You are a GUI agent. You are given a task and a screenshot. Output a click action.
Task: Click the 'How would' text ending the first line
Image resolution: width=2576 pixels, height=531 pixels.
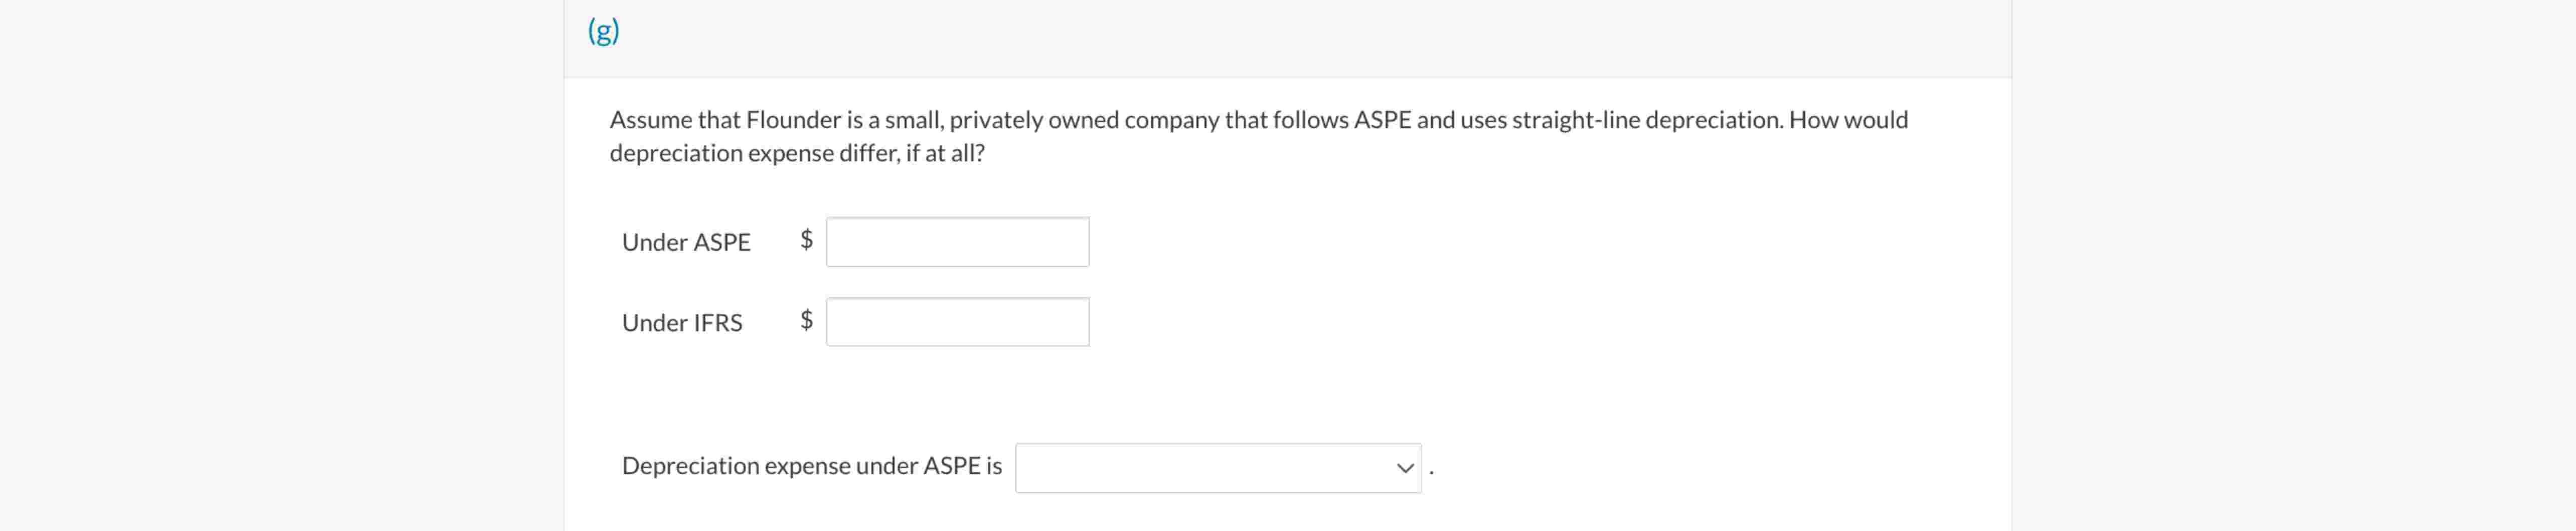tap(1848, 120)
